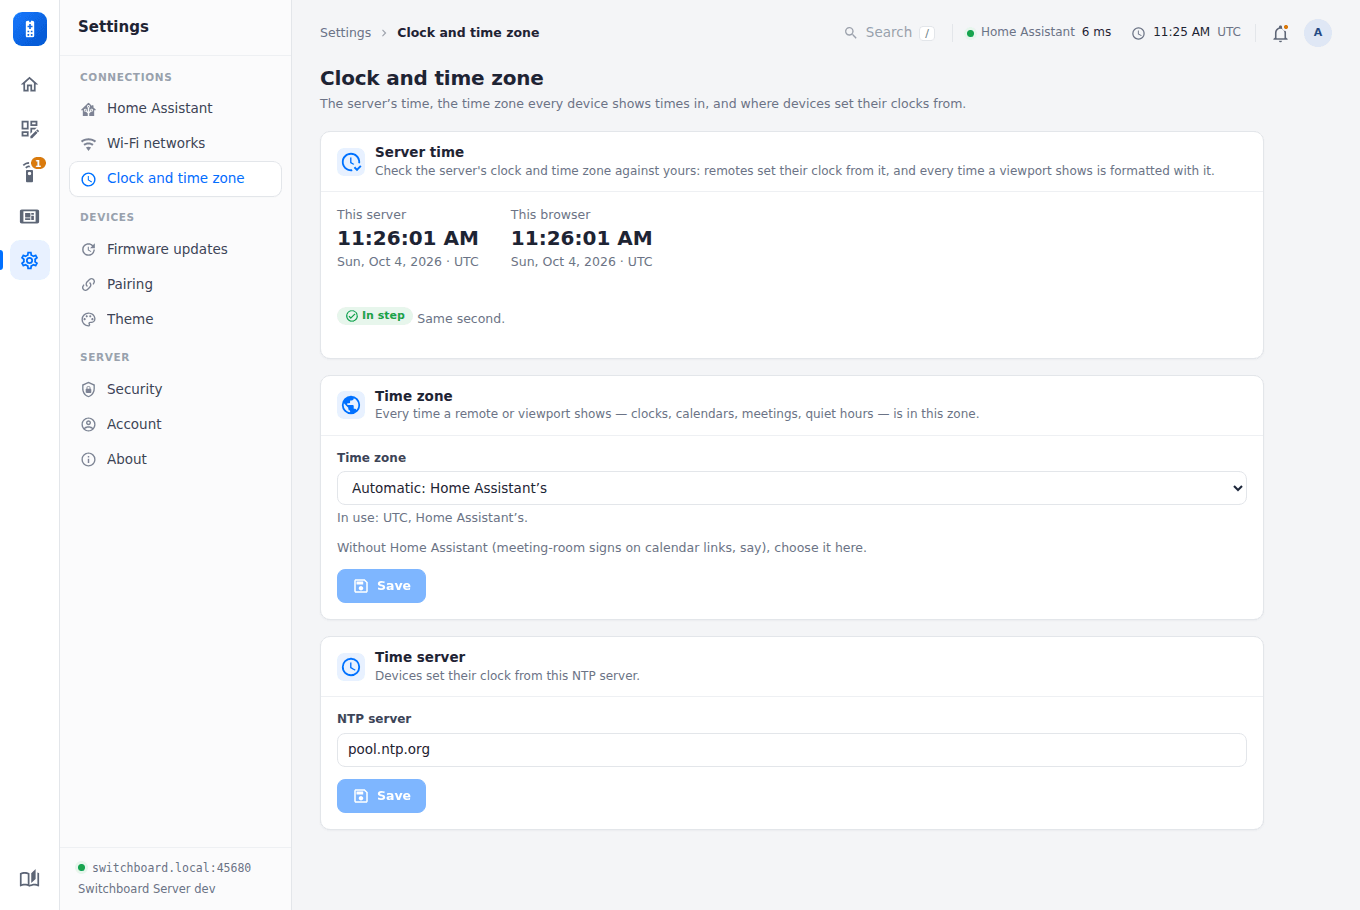Open Firmware updates settings
The width and height of the screenshot is (1360, 910).
pos(175,249)
